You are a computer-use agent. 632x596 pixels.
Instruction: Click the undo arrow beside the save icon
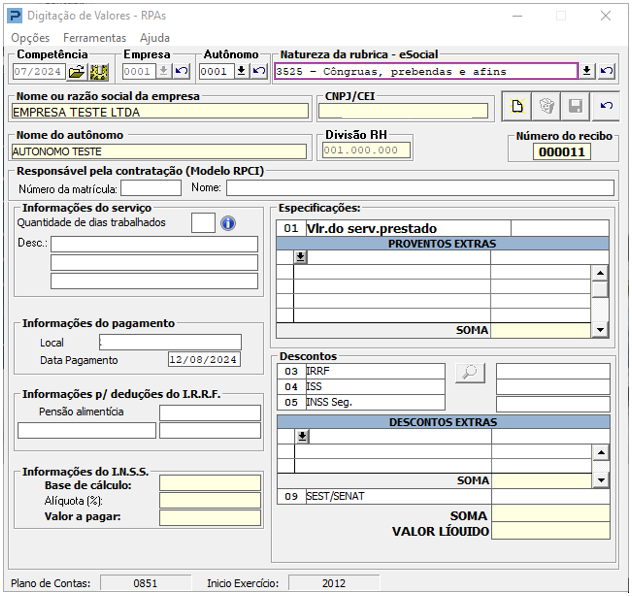point(606,106)
